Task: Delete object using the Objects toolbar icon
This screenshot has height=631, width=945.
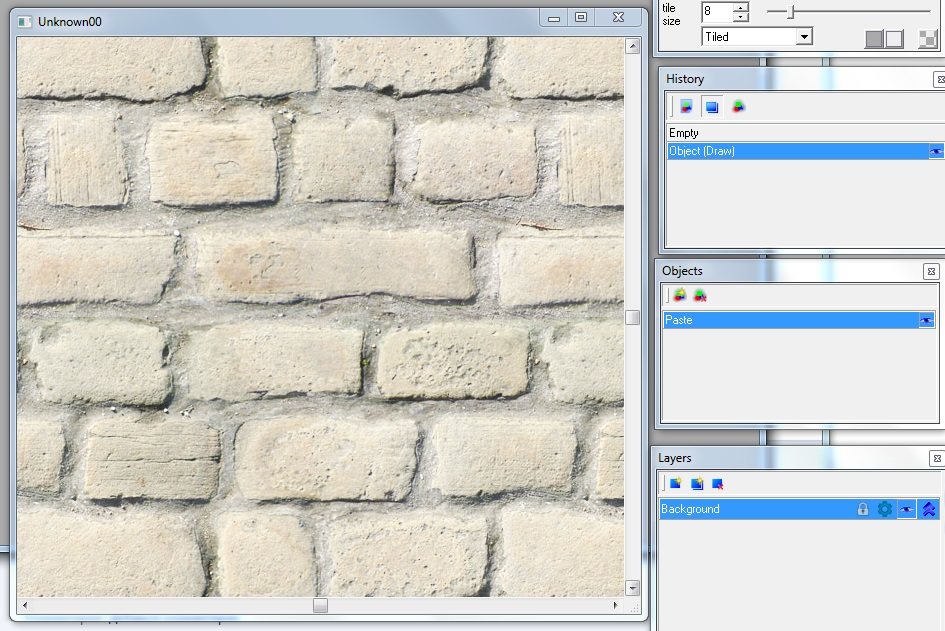Action: coord(700,295)
